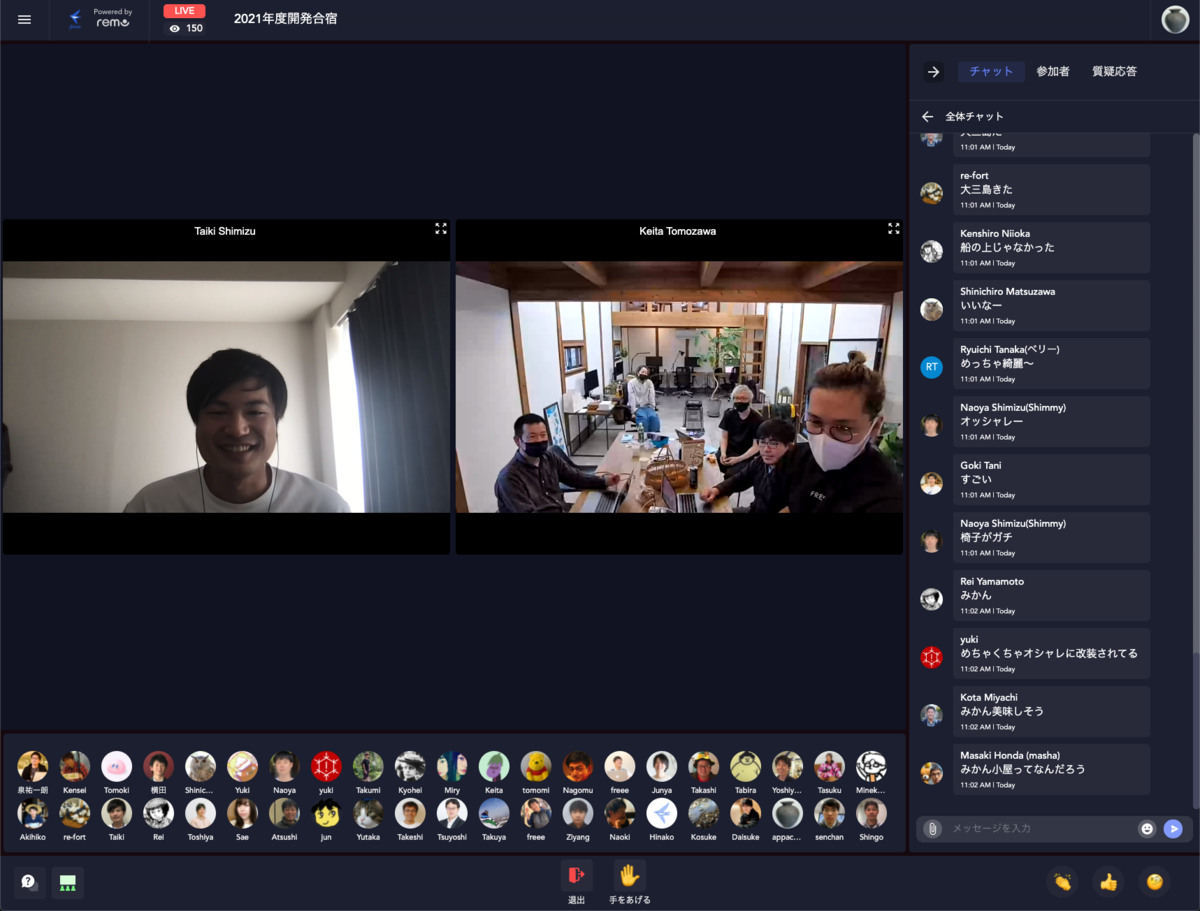Select participant Kyohei avatar
The width and height of the screenshot is (1200, 911).
410,766
